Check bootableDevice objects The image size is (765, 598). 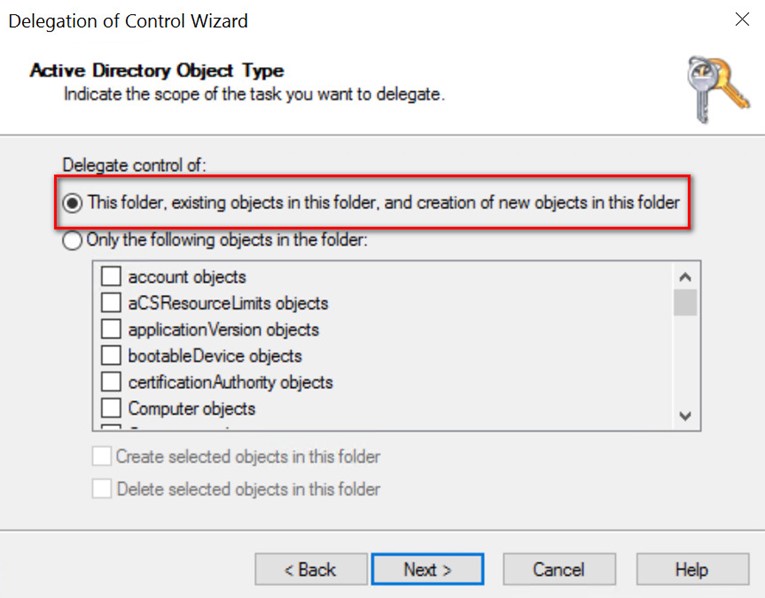[x=111, y=355]
